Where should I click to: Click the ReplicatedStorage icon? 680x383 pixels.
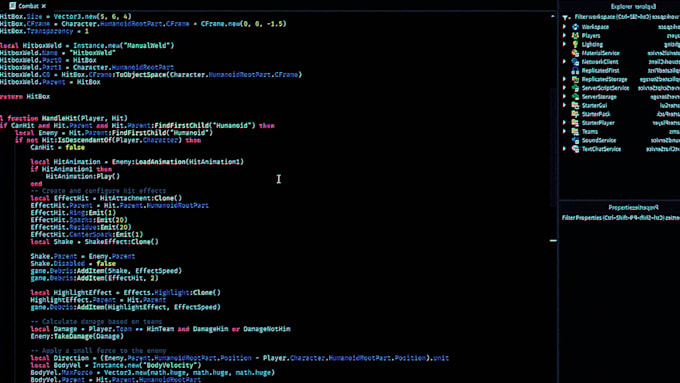click(575, 79)
